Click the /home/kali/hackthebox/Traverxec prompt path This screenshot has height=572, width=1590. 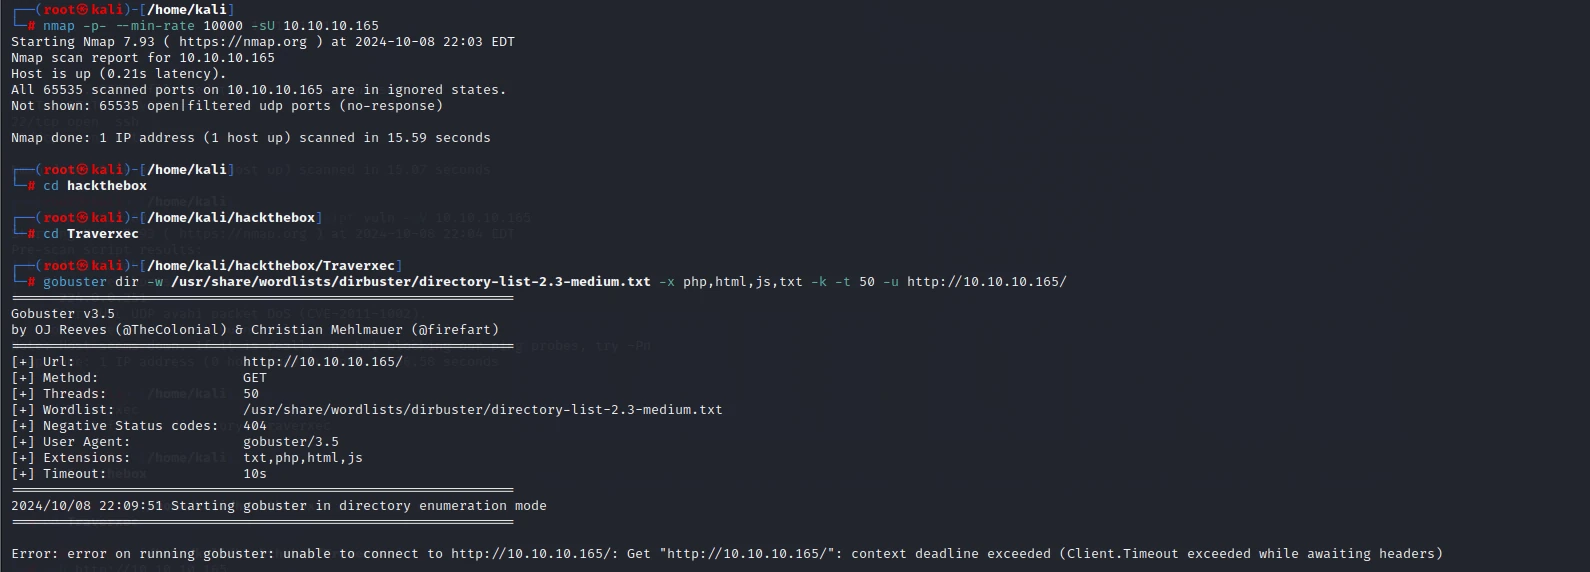[x=271, y=266]
